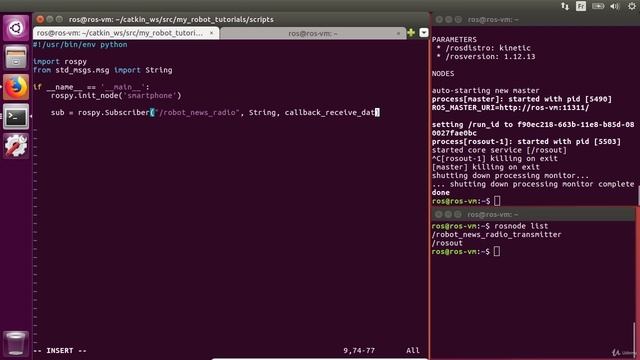Screen dimensions: 640x360
Task: Click 'process[master]: started with pid [5490]' line
Action: (x=522, y=99)
